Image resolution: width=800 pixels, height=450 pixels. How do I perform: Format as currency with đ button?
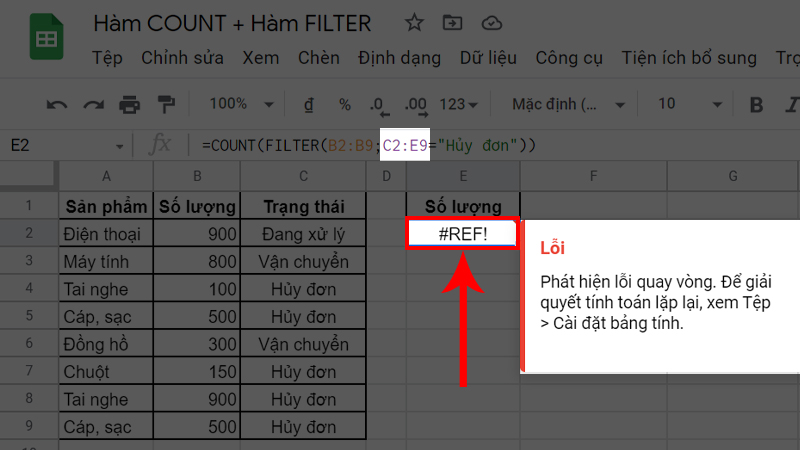pos(308,104)
